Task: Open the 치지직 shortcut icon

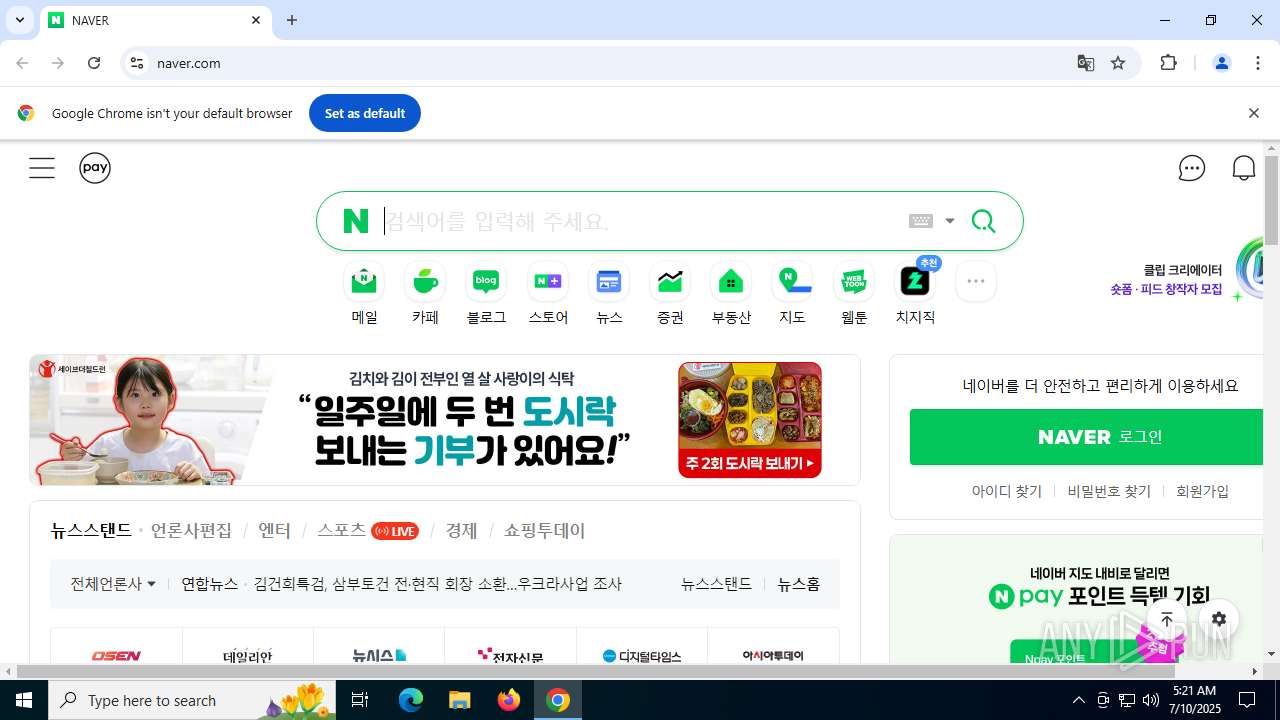Action: 915,282
